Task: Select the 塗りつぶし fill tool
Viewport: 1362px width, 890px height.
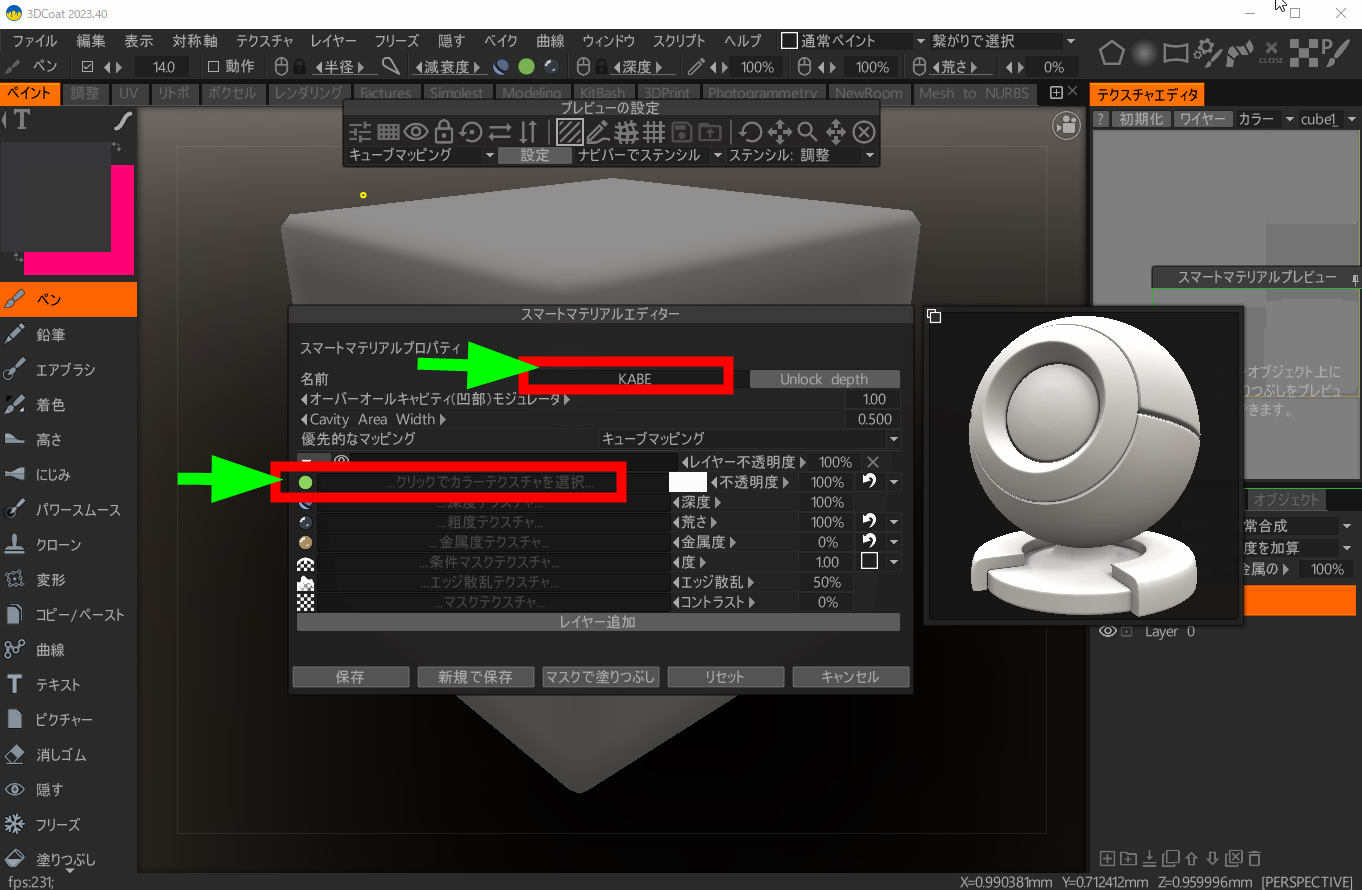Action: (x=65, y=860)
